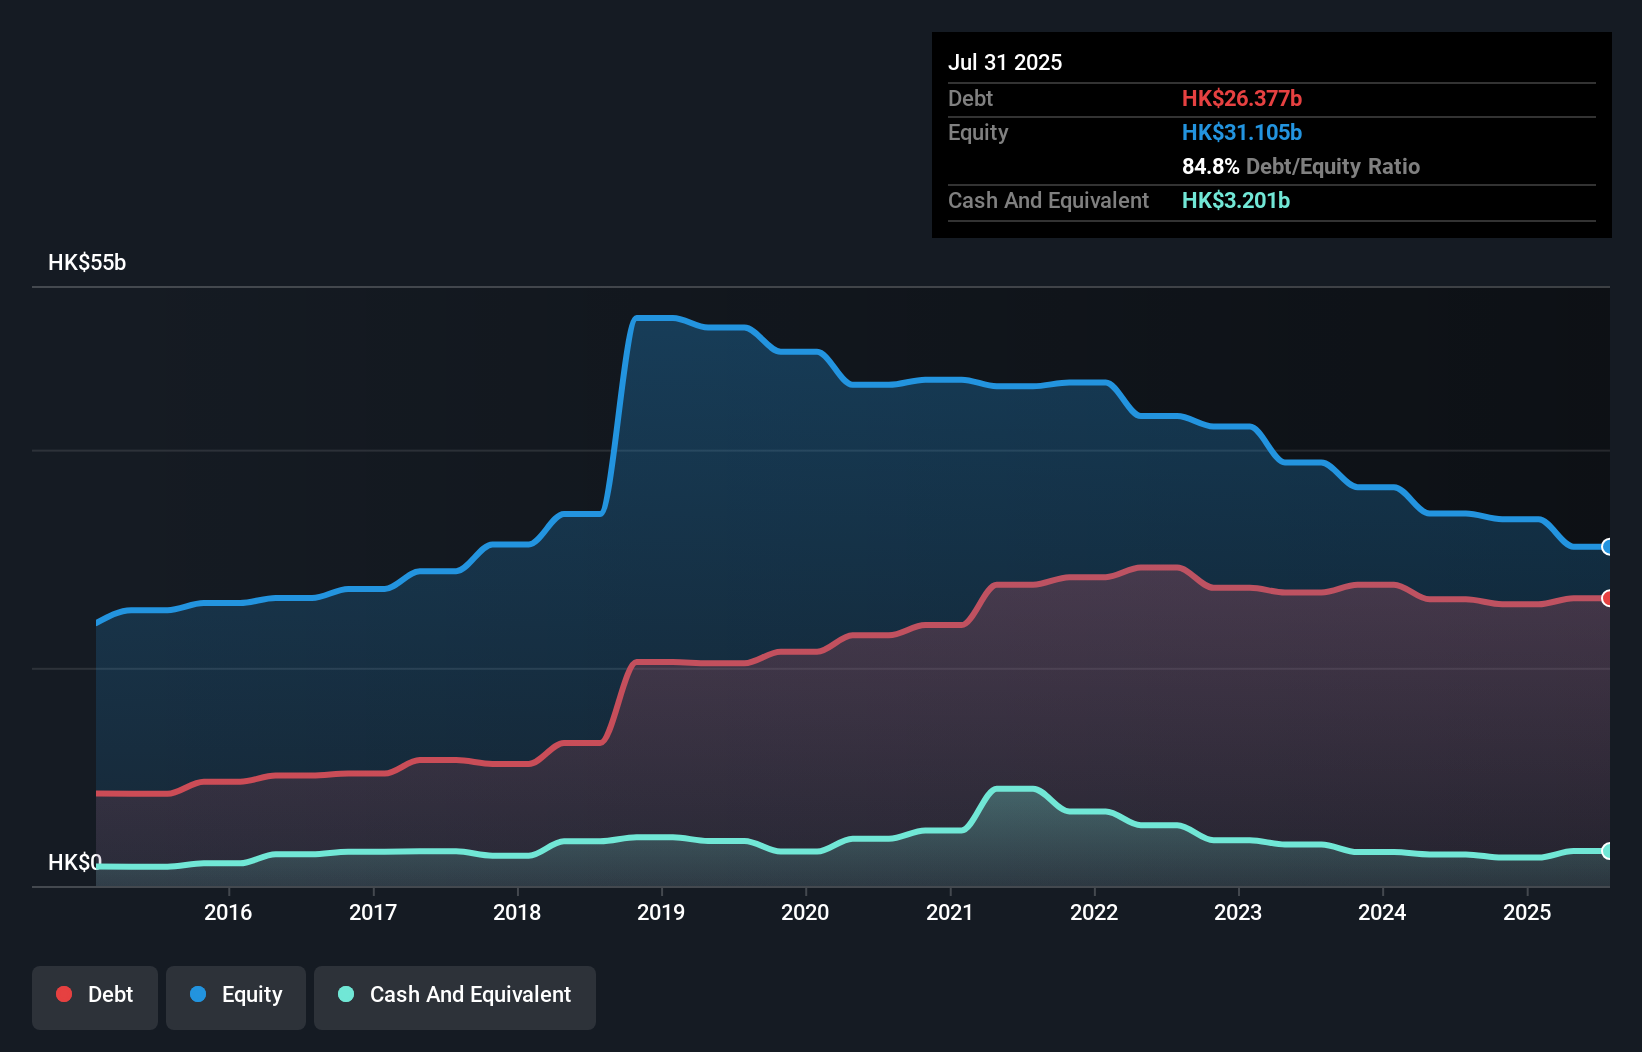Click the HK$55b axis label
This screenshot has height=1052, width=1642.
click(86, 263)
